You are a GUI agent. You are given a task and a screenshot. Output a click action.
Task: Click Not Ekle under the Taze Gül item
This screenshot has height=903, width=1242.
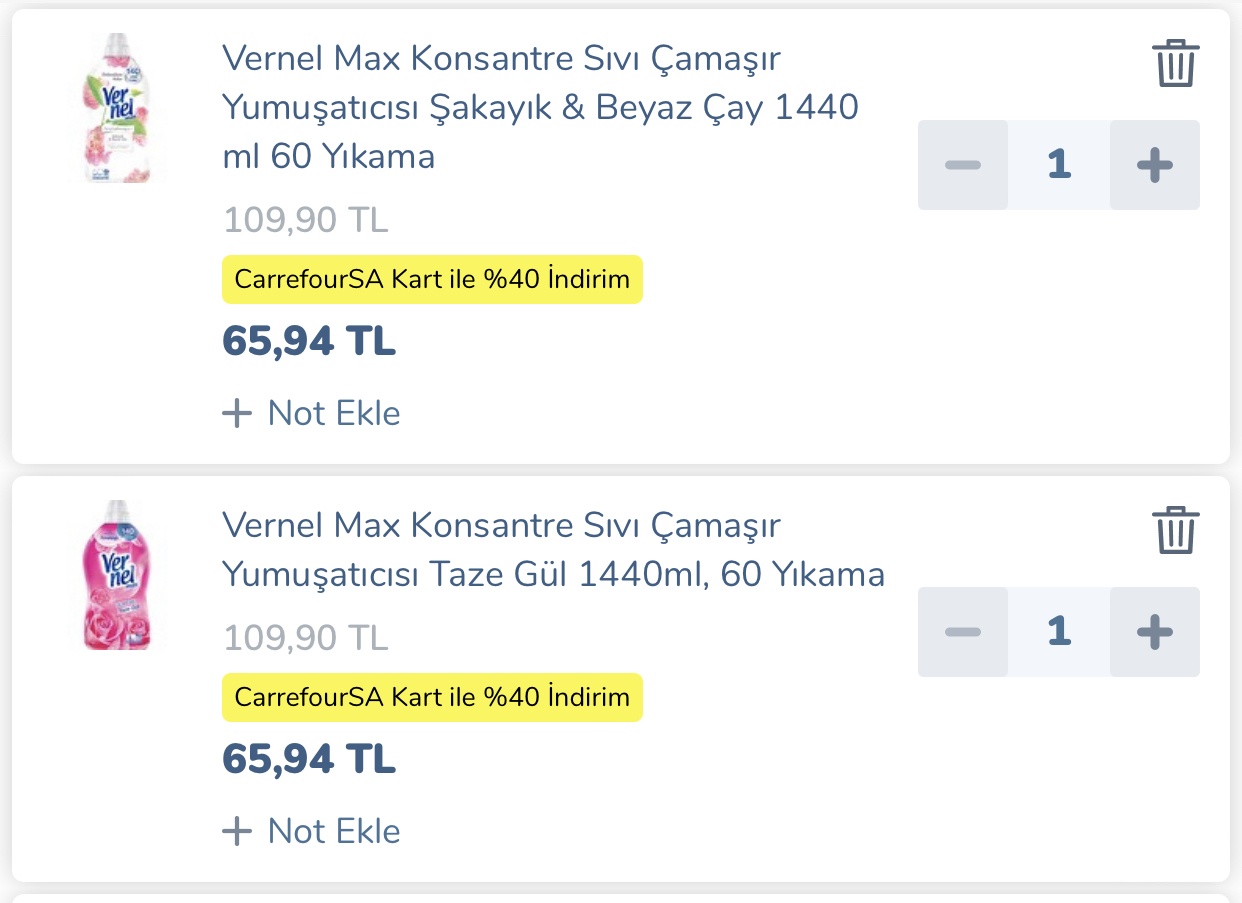pyautogui.click(x=311, y=831)
